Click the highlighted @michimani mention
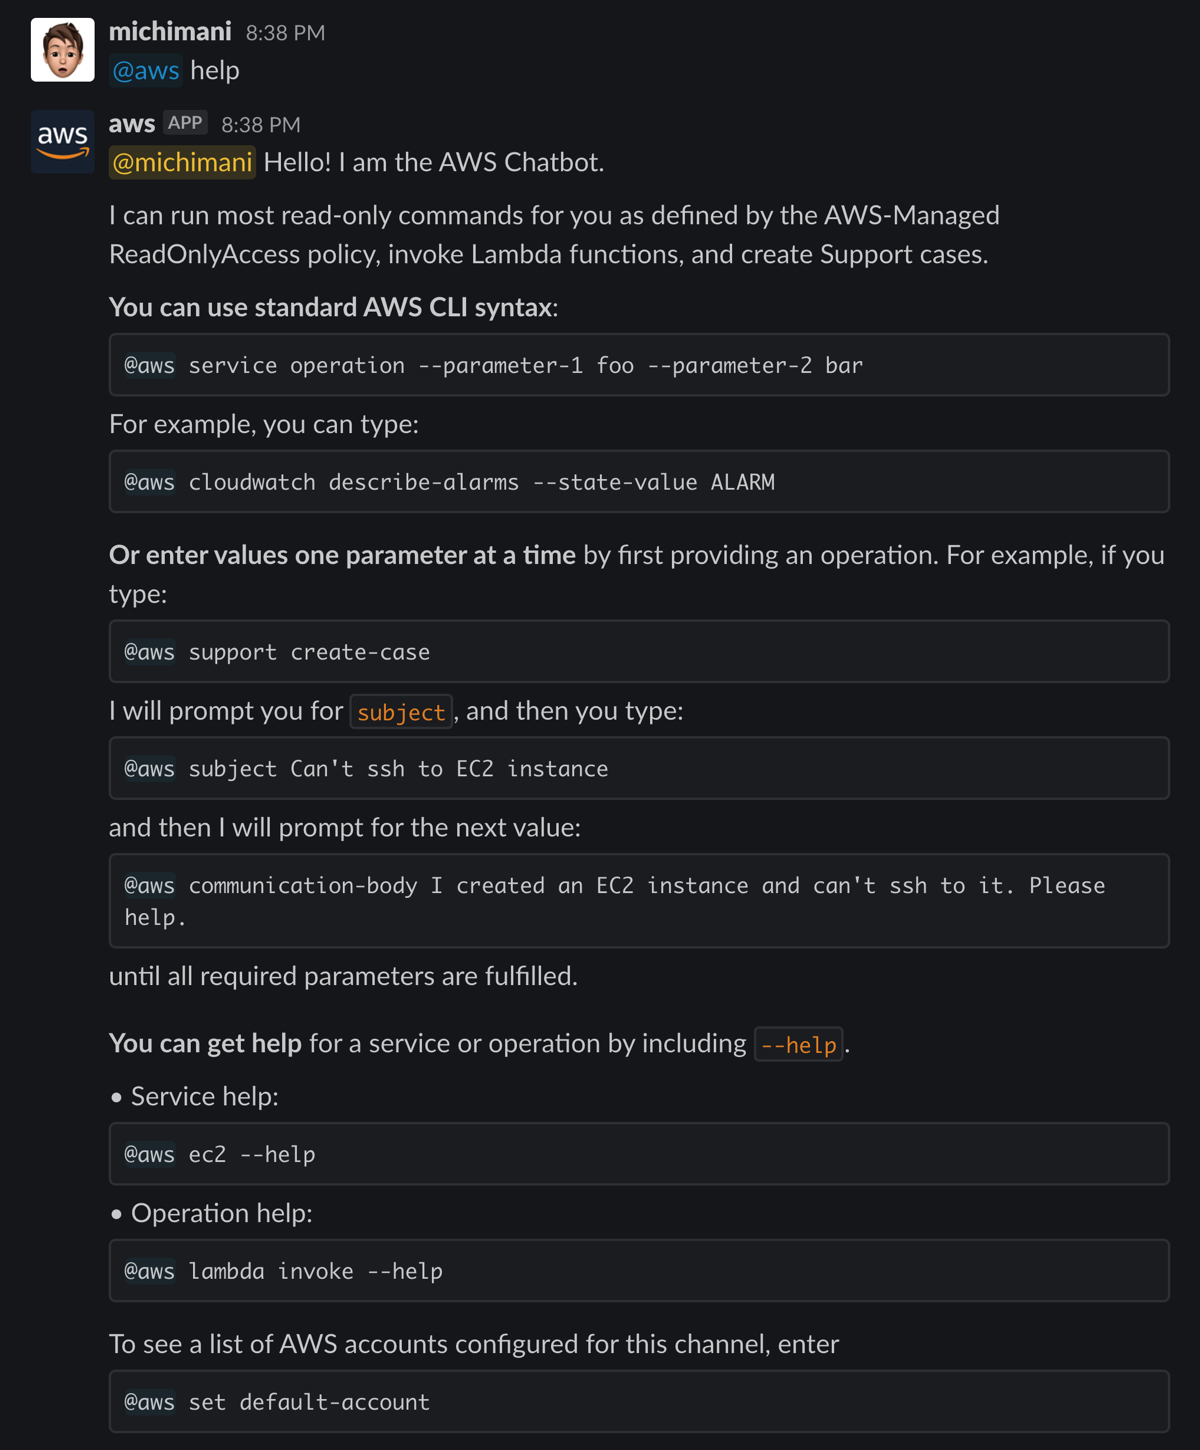The width and height of the screenshot is (1200, 1450). click(x=181, y=162)
